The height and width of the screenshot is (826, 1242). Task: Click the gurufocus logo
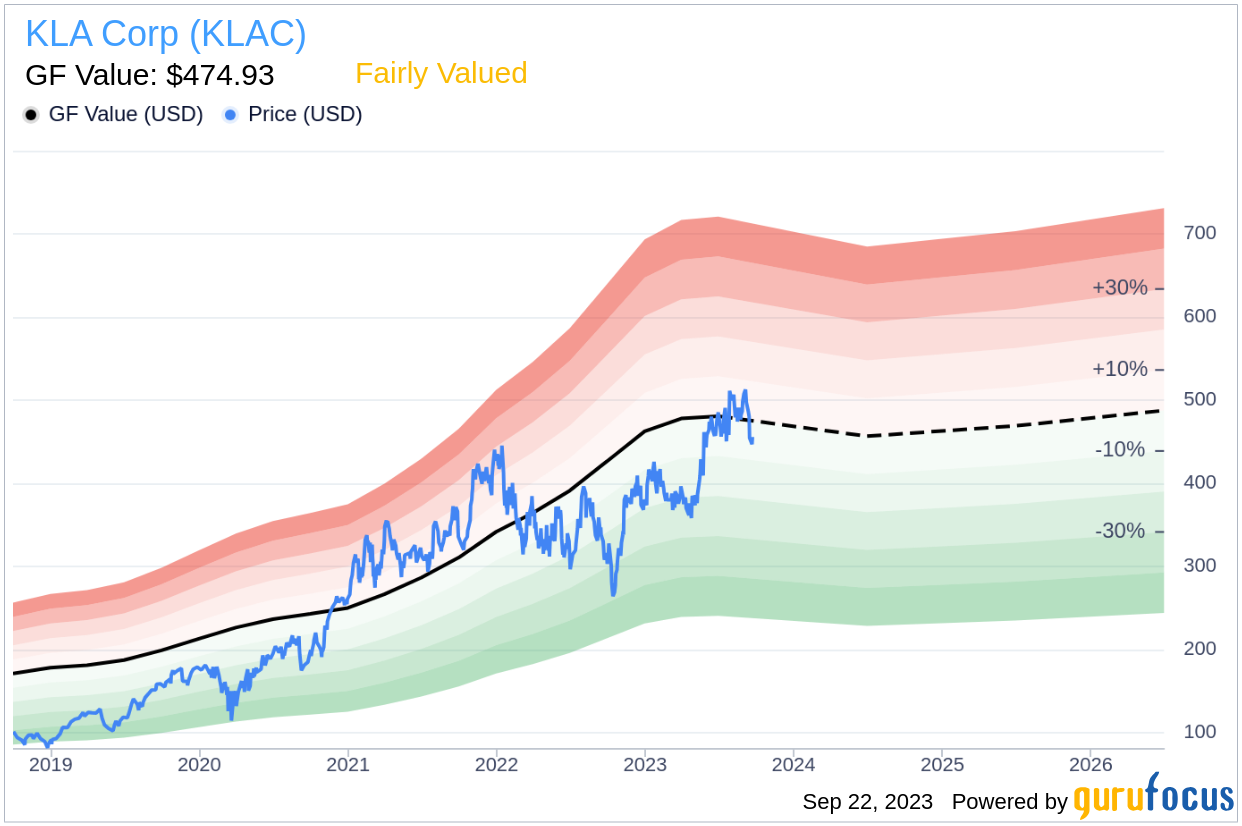click(1153, 798)
